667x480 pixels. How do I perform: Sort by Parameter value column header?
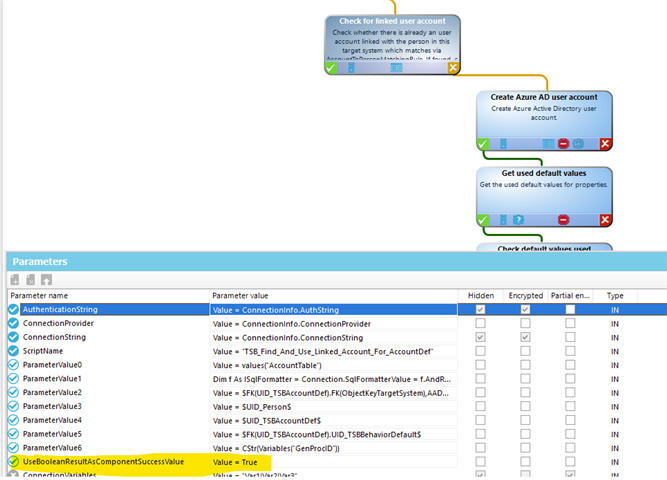coord(334,296)
